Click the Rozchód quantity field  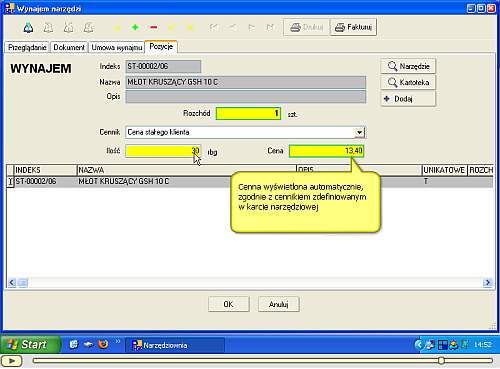pyautogui.click(x=248, y=114)
